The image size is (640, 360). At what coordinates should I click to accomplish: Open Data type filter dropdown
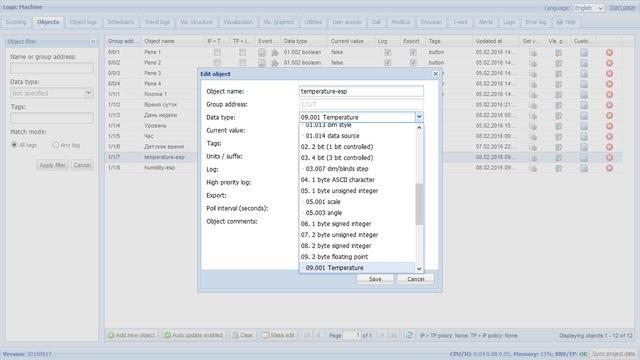click(x=89, y=93)
